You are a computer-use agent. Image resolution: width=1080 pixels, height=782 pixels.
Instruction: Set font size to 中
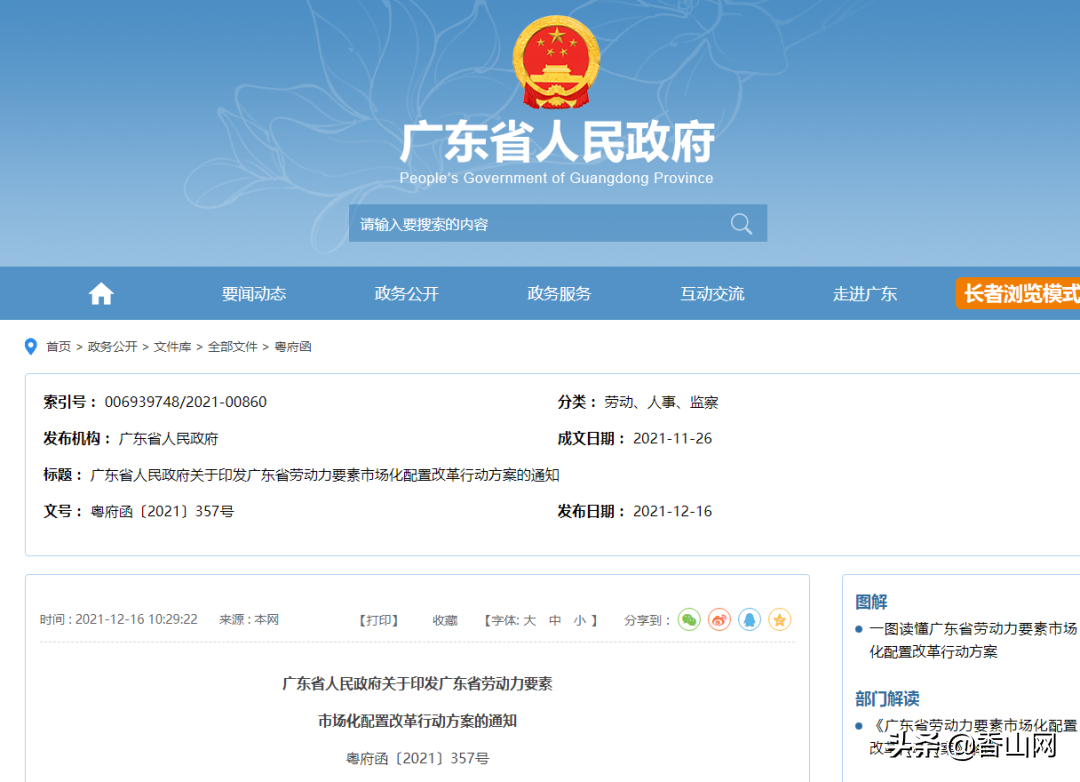tap(555, 621)
